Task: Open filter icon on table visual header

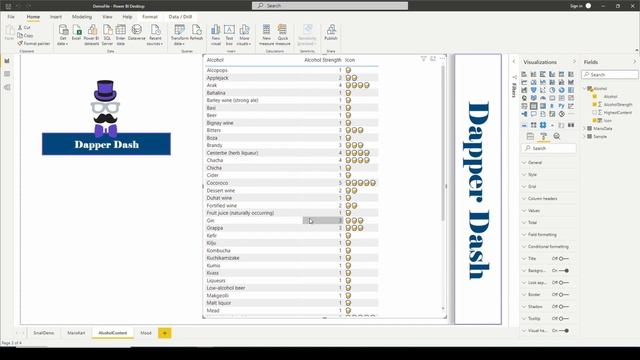Action: (x=423, y=59)
